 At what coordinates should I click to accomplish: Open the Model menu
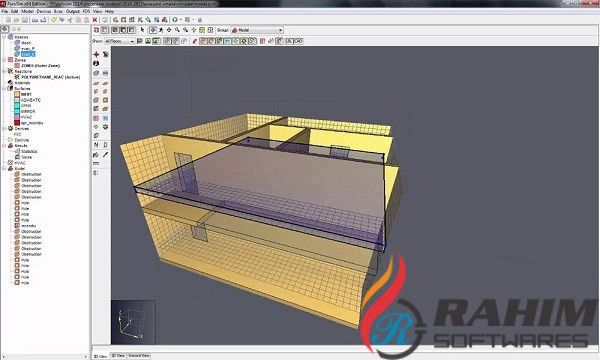[28, 11]
